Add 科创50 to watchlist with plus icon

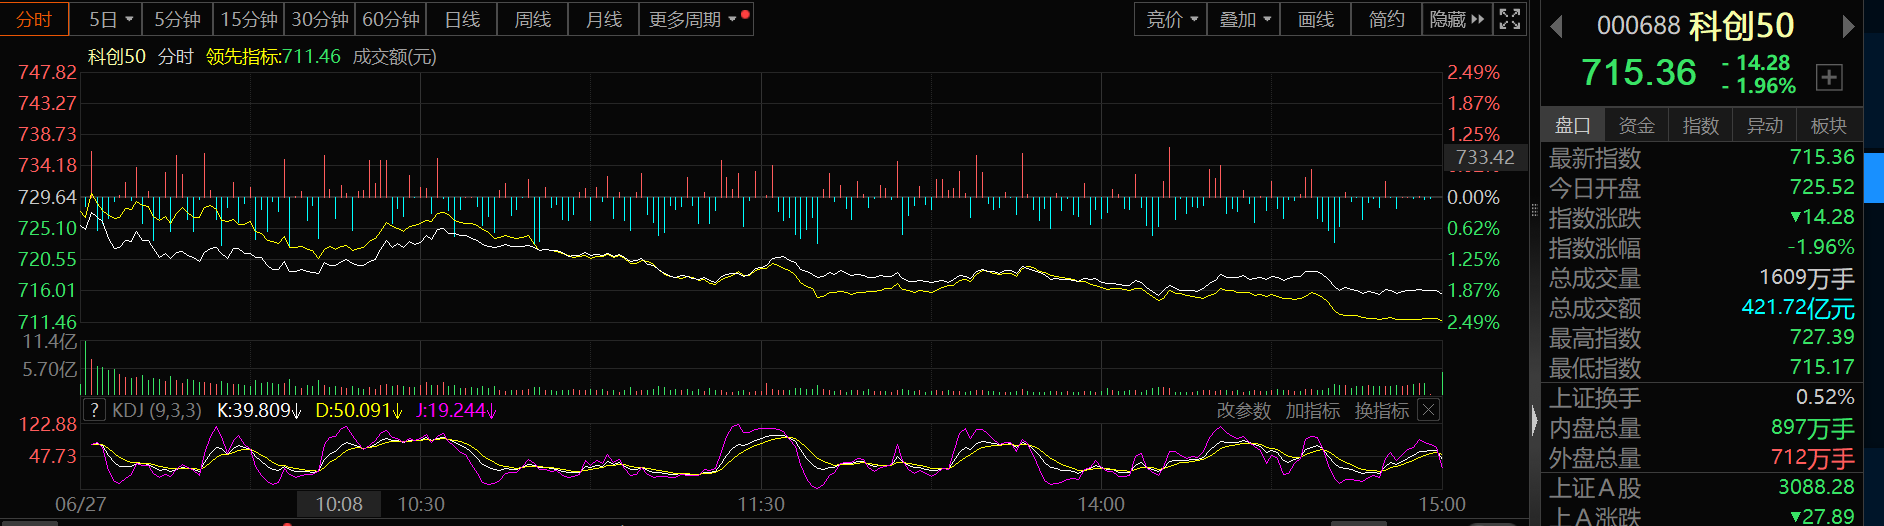1829,77
